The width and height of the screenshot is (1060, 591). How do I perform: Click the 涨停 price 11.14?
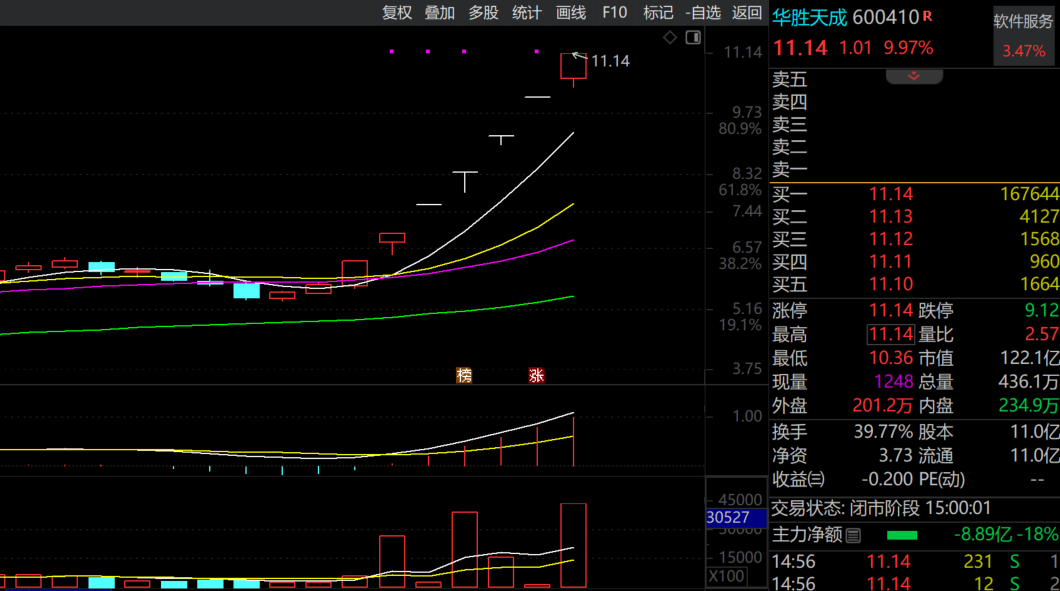click(x=890, y=310)
